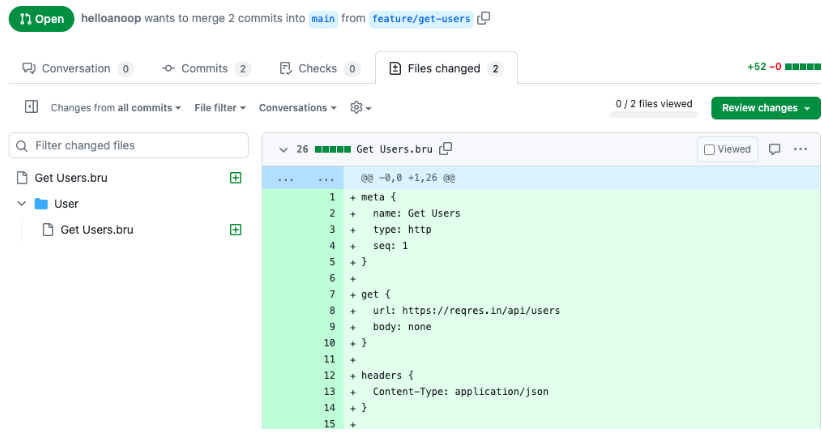Image resolution: width=822 pixels, height=432 pixels.
Task: Collapse the Get Users.bru diff
Action: pos(283,149)
